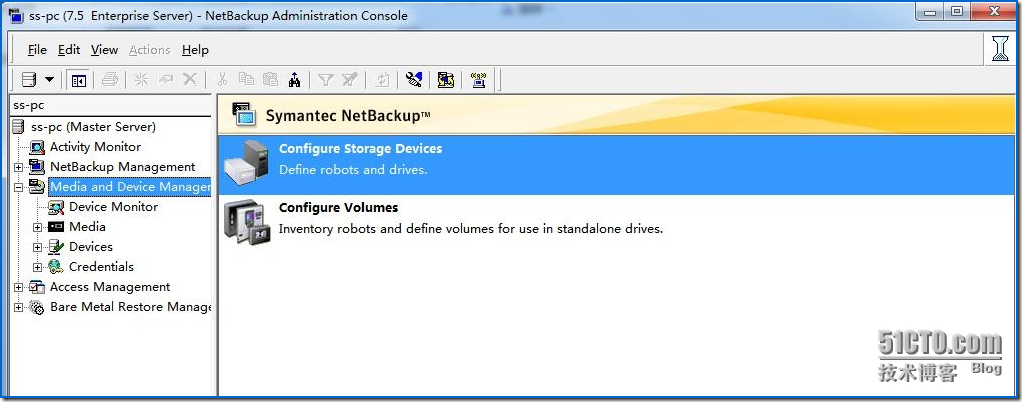Open the View menu

(104, 50)
